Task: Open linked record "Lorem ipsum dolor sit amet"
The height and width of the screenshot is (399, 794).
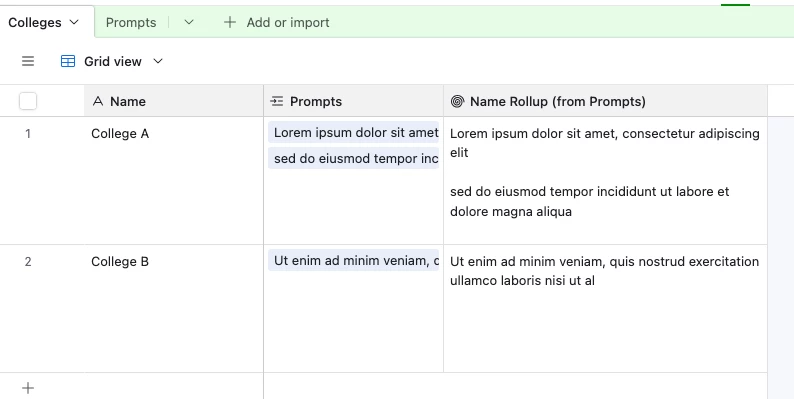Action: coord(353,133)
